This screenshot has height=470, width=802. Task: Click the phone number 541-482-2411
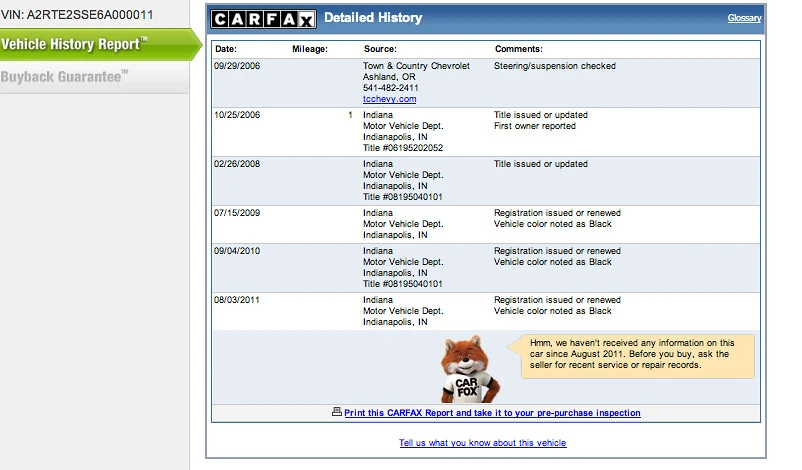click(x=391, y=88)
